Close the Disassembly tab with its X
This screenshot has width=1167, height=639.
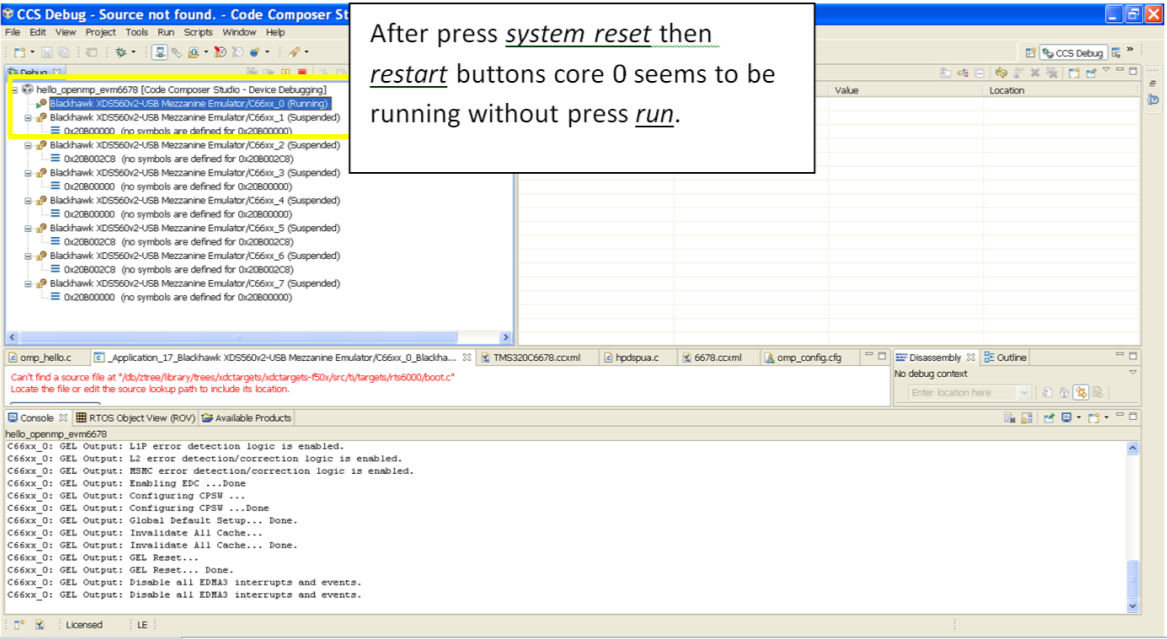tap(971, 357)
